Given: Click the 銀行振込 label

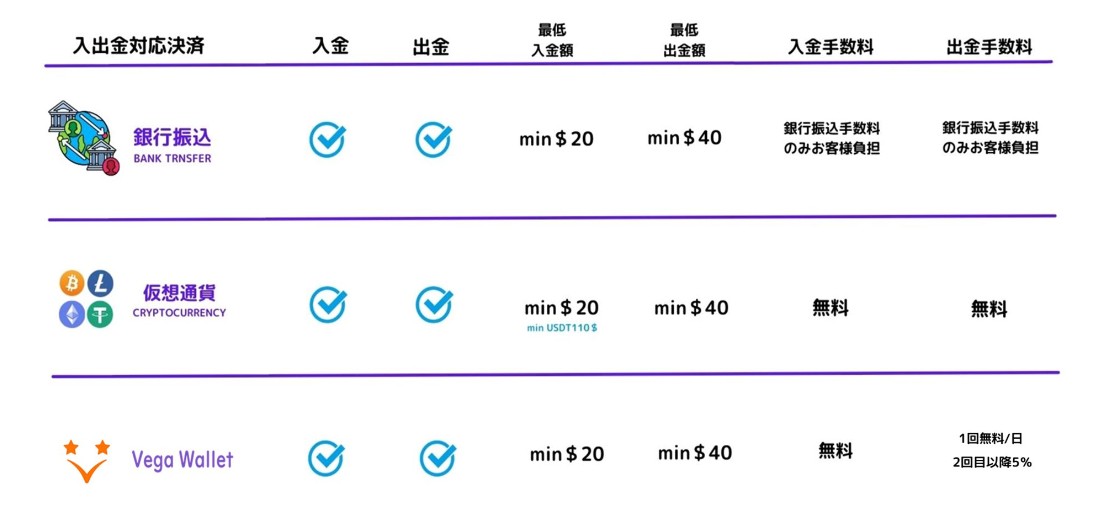Looking at the screenshot, I should click(172, 137).
